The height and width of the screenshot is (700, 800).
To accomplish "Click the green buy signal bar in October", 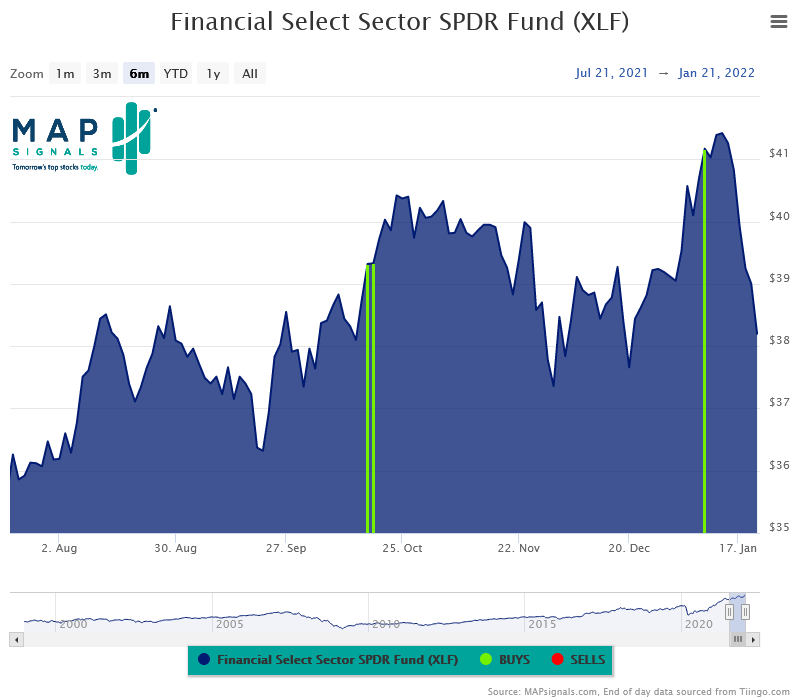I will tap(370, 400).
